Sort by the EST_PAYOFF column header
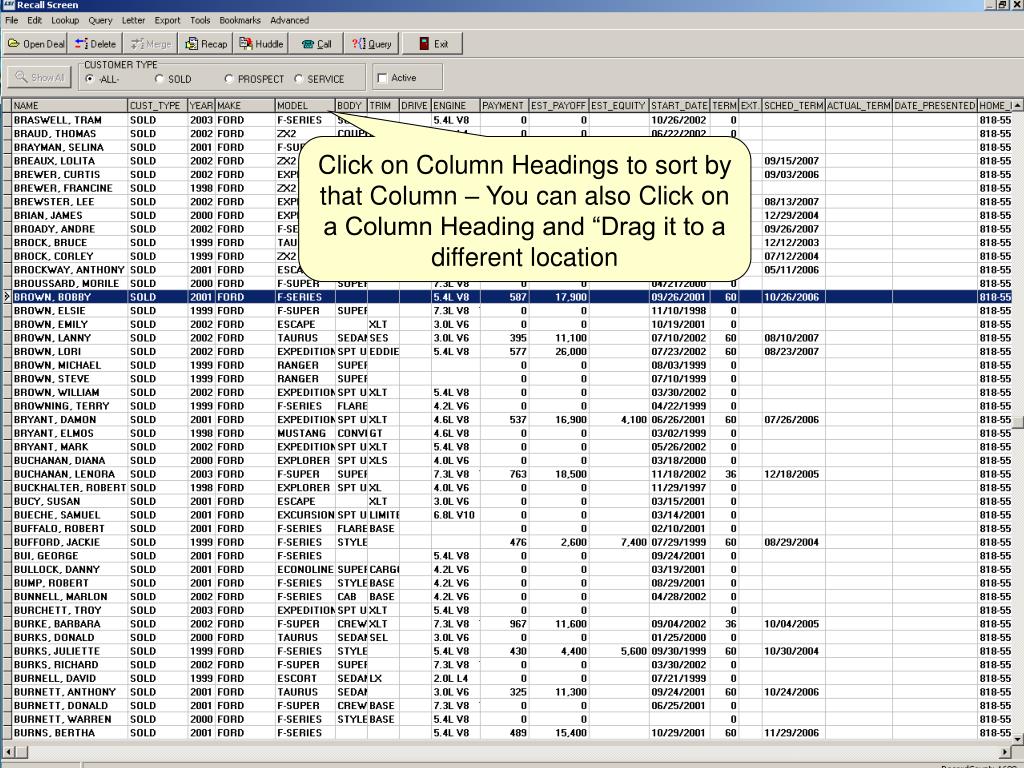The height and width of the screenshot is (768, 1024). [x=558, y=105]
